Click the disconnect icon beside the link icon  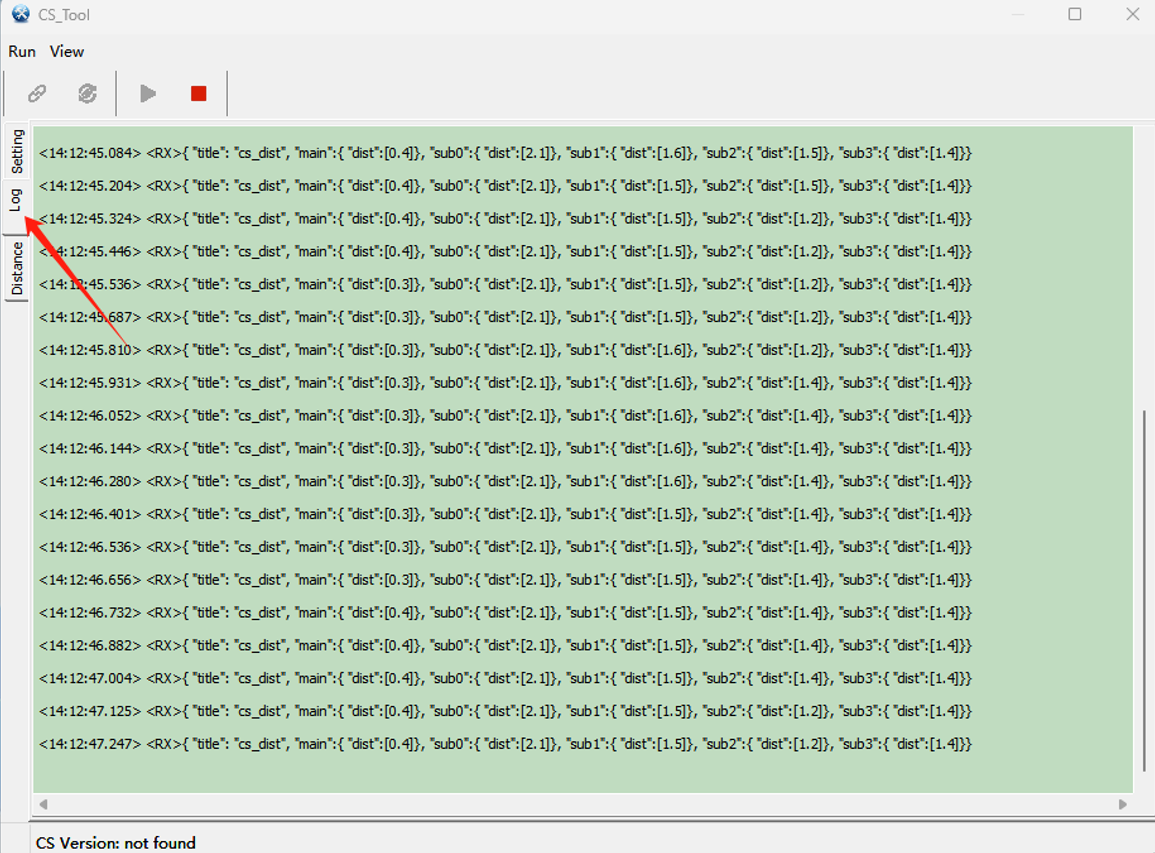coord(88,93)
